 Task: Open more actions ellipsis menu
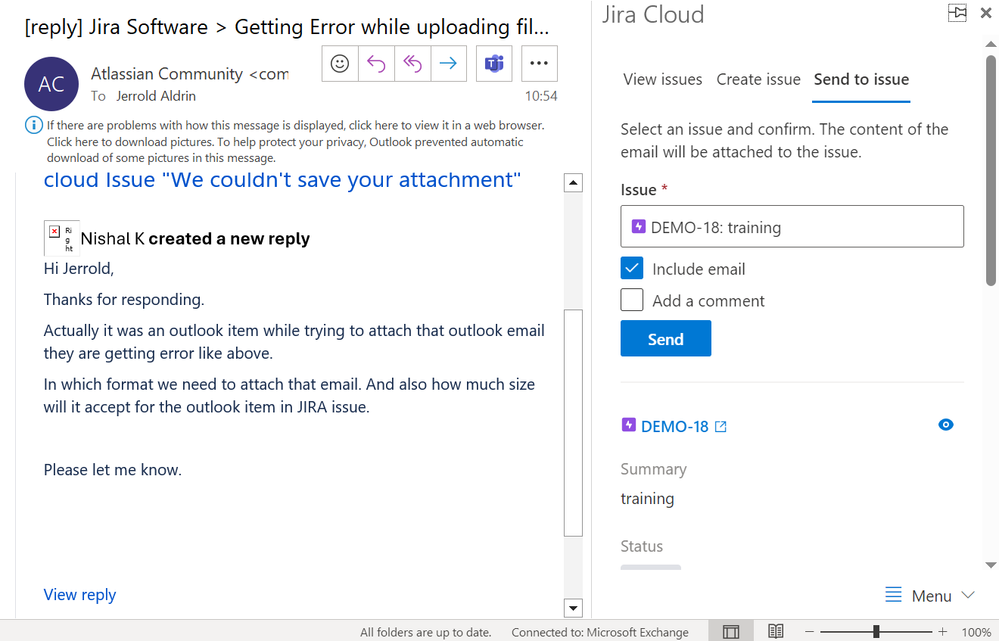(539, 64)
